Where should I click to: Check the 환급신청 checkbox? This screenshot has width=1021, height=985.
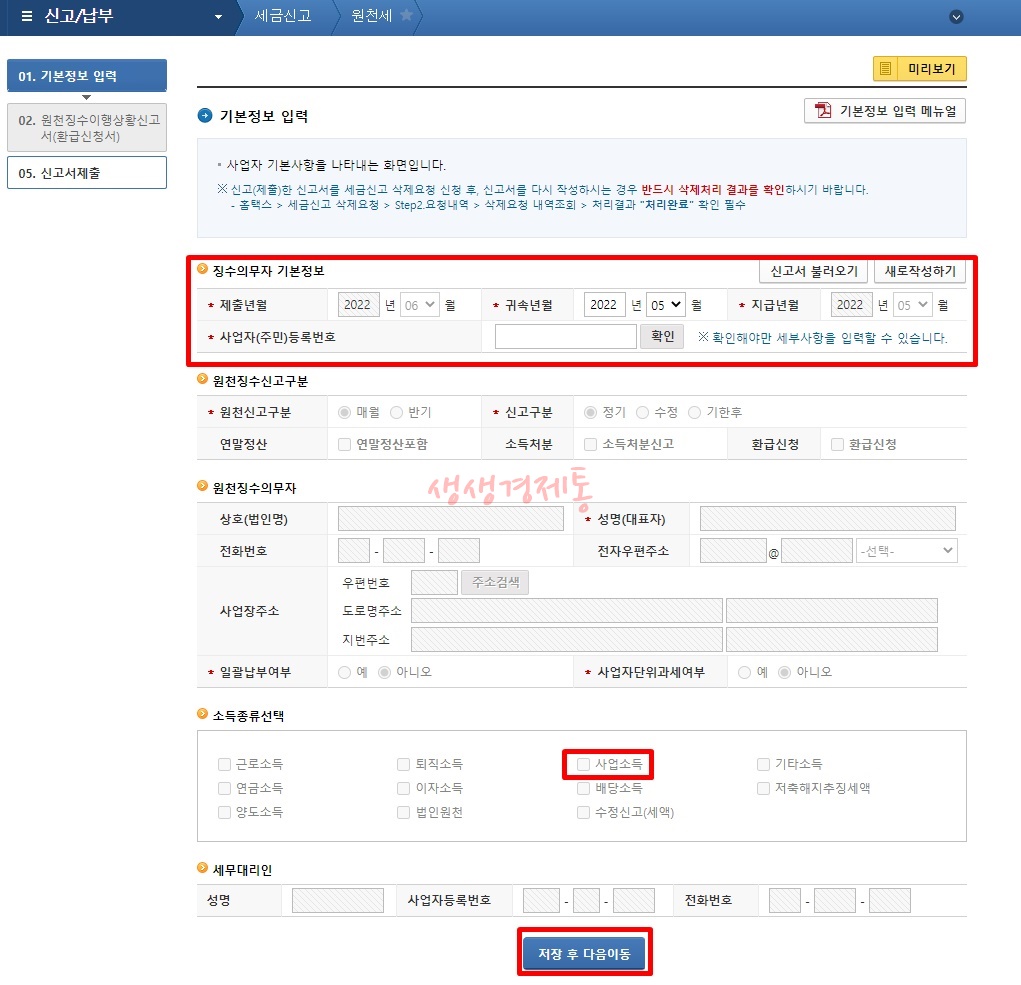(837, 443)
